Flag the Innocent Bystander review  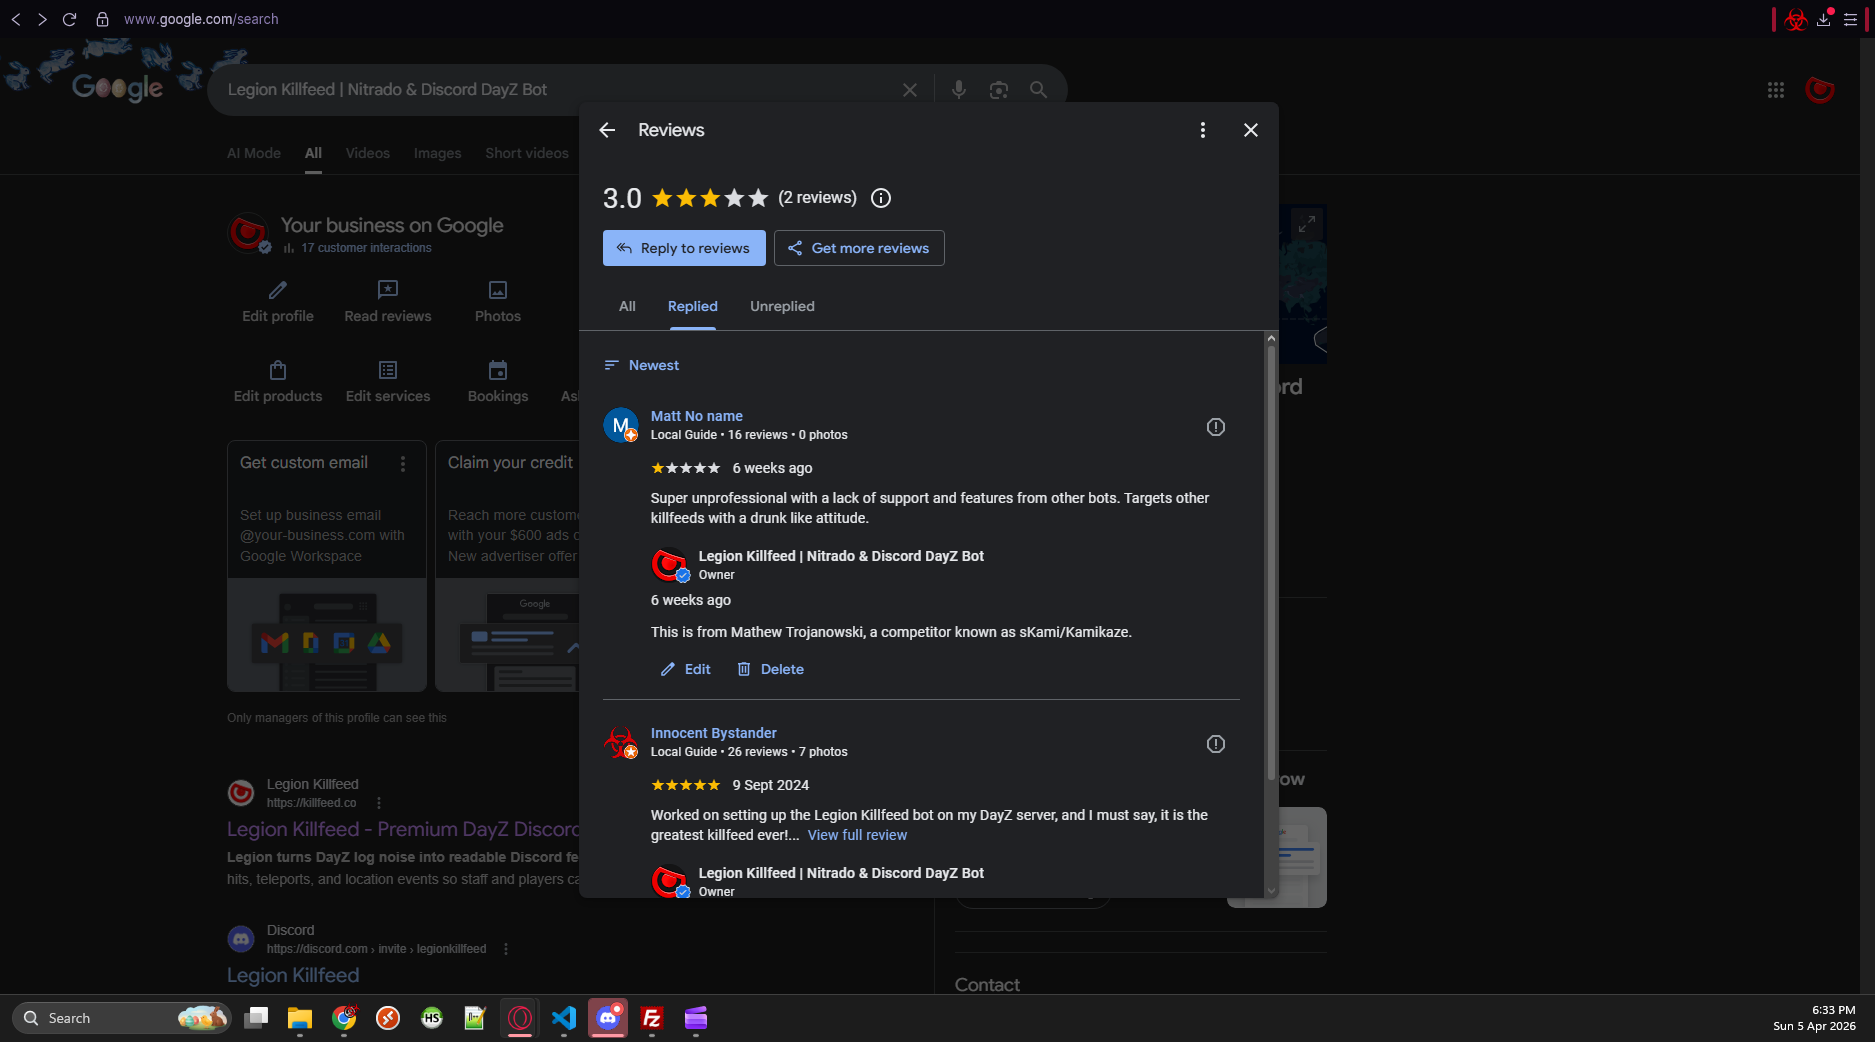(x=1216, y=744)
